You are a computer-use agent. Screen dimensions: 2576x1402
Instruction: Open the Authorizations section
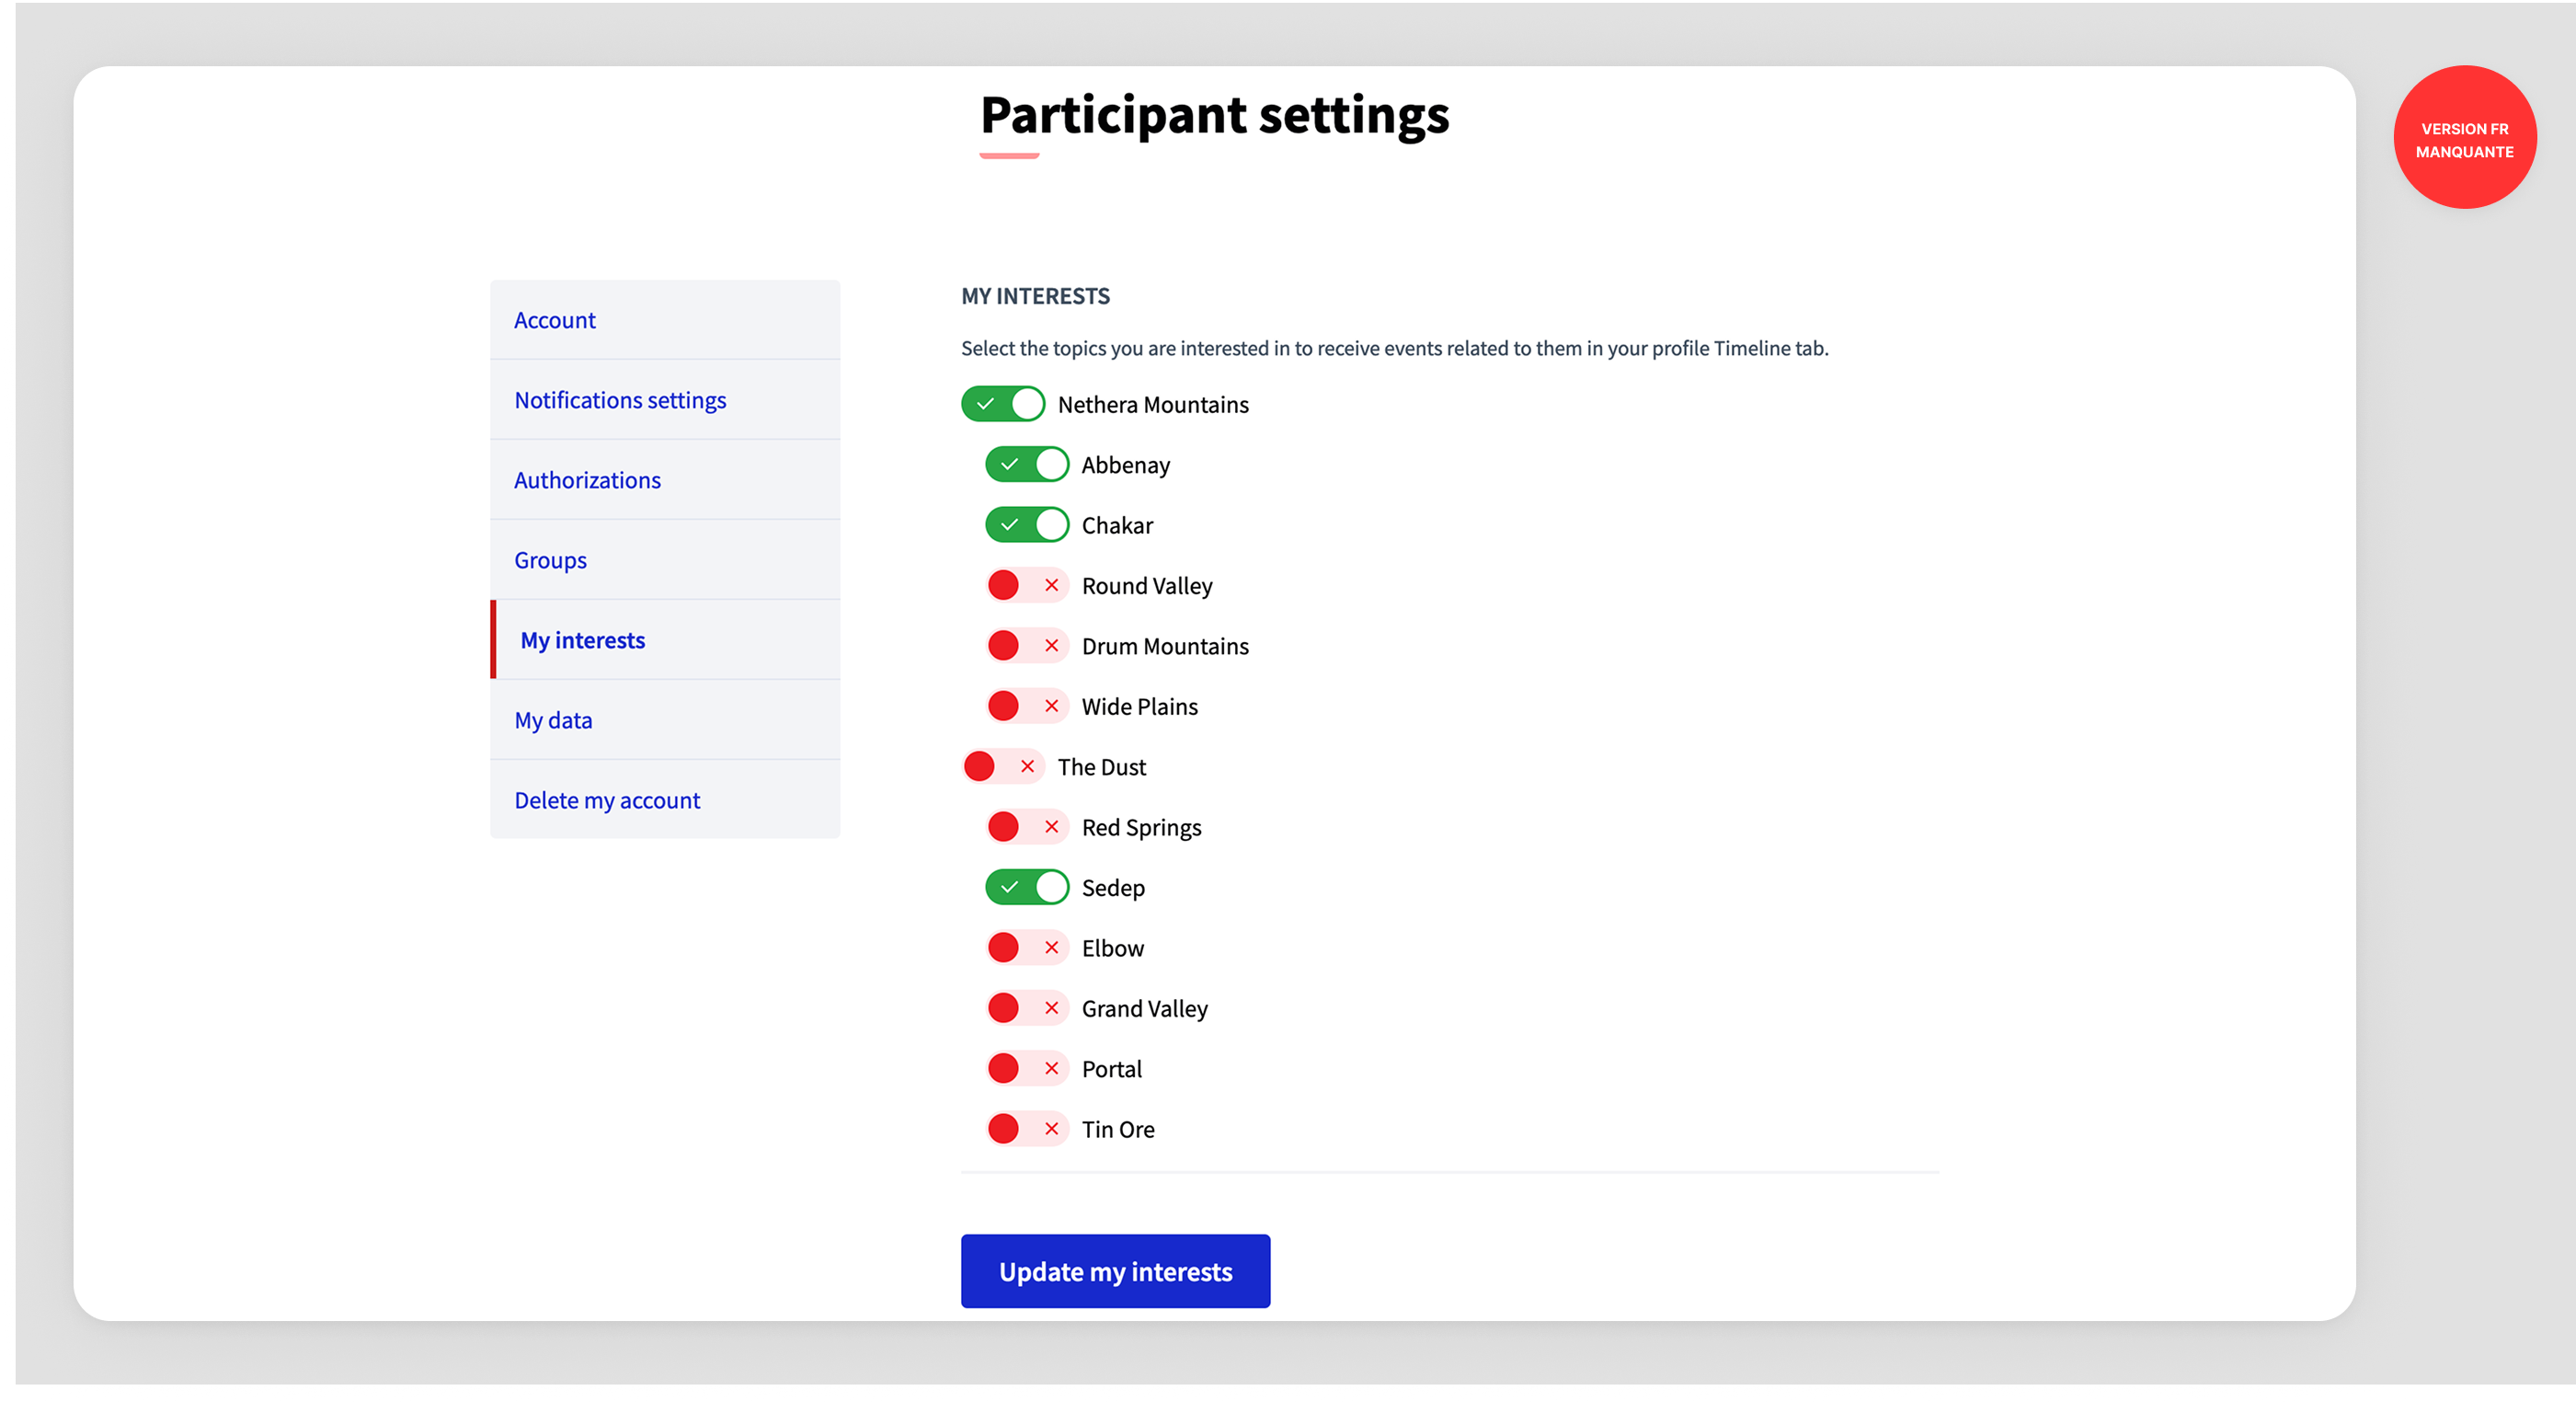point(665,480)
